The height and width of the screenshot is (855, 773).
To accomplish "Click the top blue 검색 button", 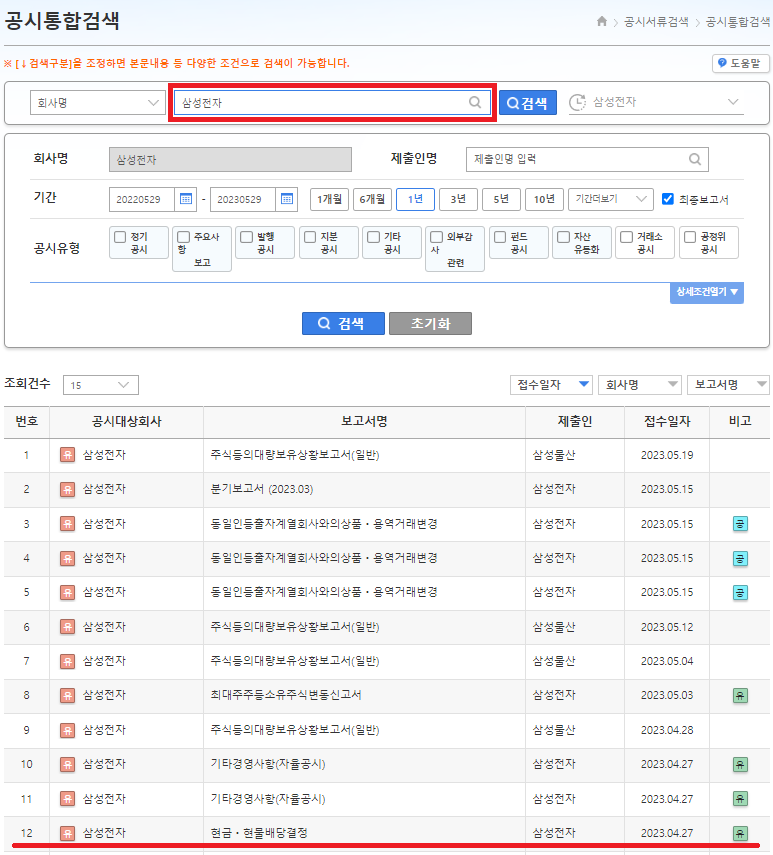I will pos(528,103).
